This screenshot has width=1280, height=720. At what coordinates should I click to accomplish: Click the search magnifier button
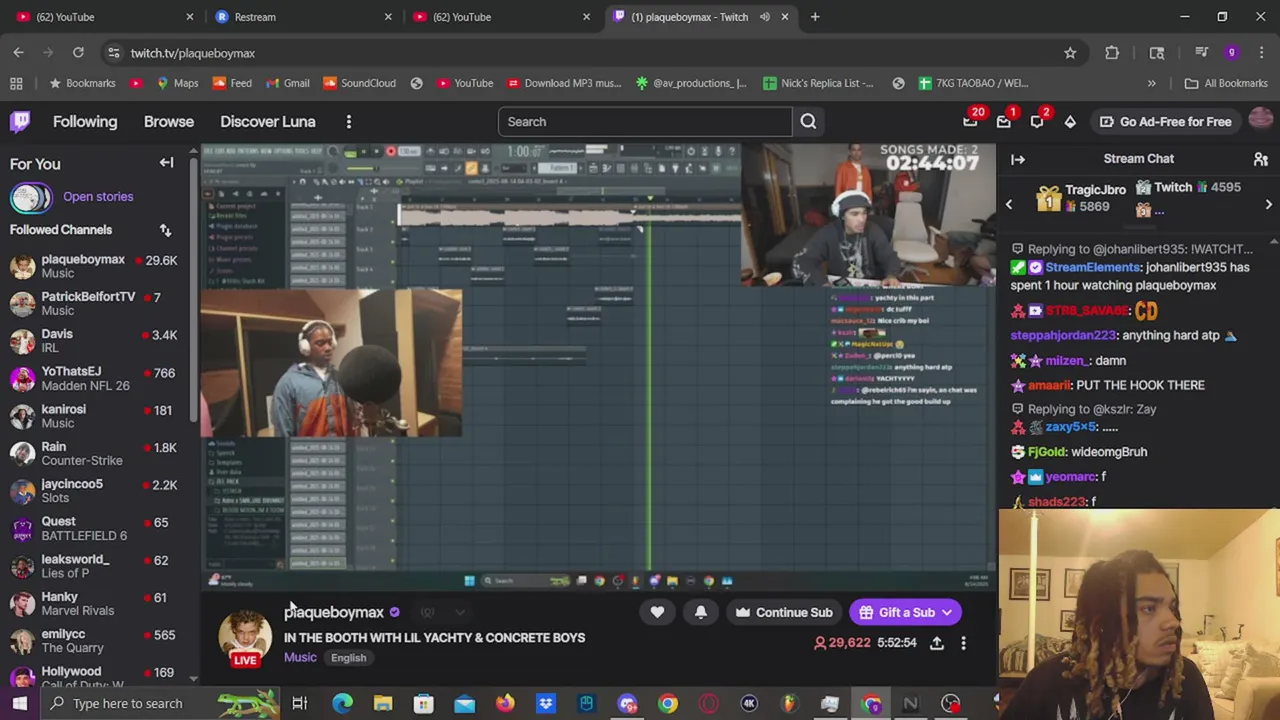click(x=808, y=122)
